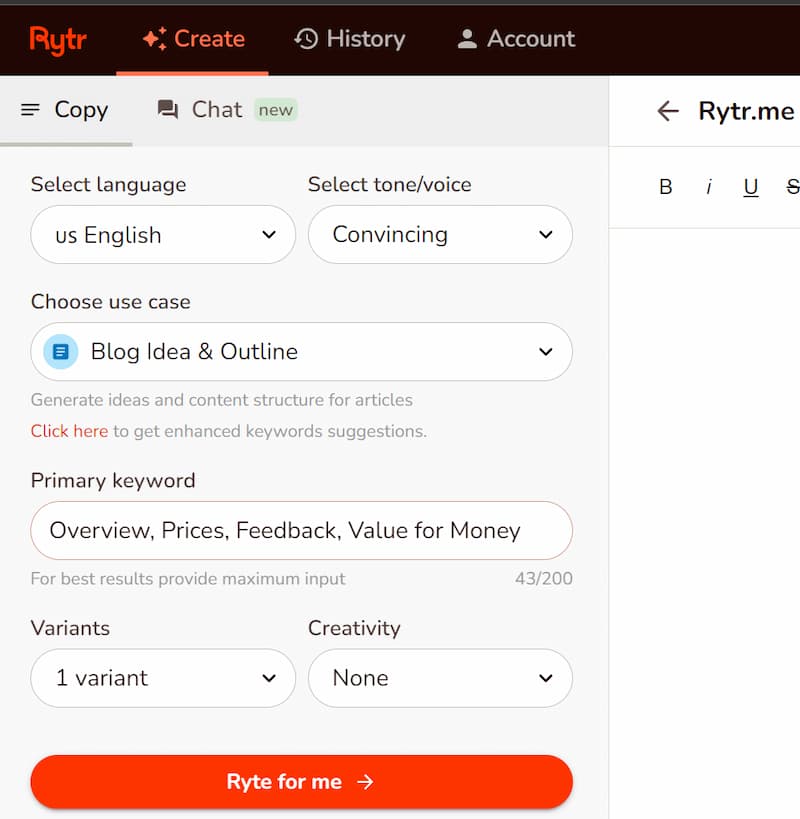
Task: Click the 'Choose use case' label
Action: 111,302
